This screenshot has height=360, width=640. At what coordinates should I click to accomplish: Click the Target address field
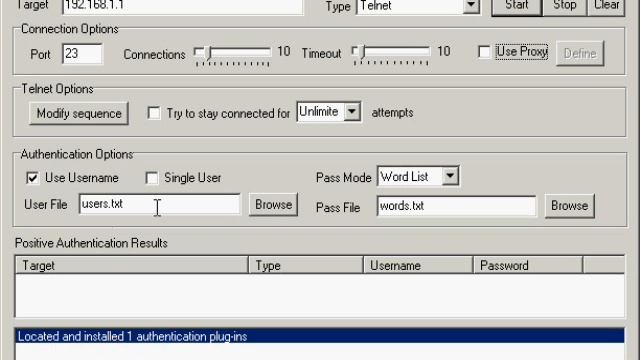[182, 6]
